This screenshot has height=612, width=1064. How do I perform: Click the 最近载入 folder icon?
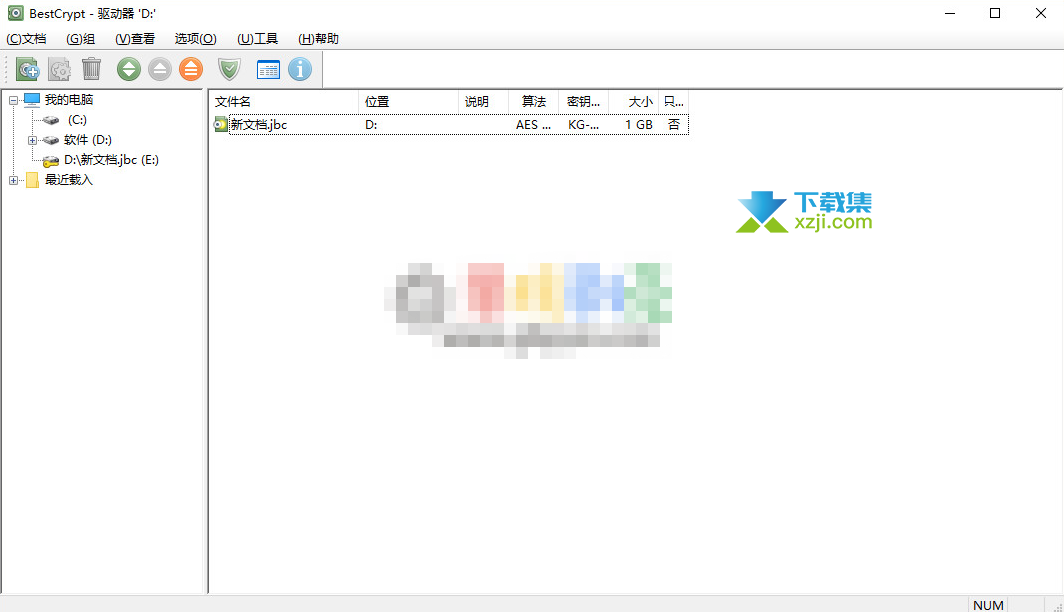tap(32, 180)
